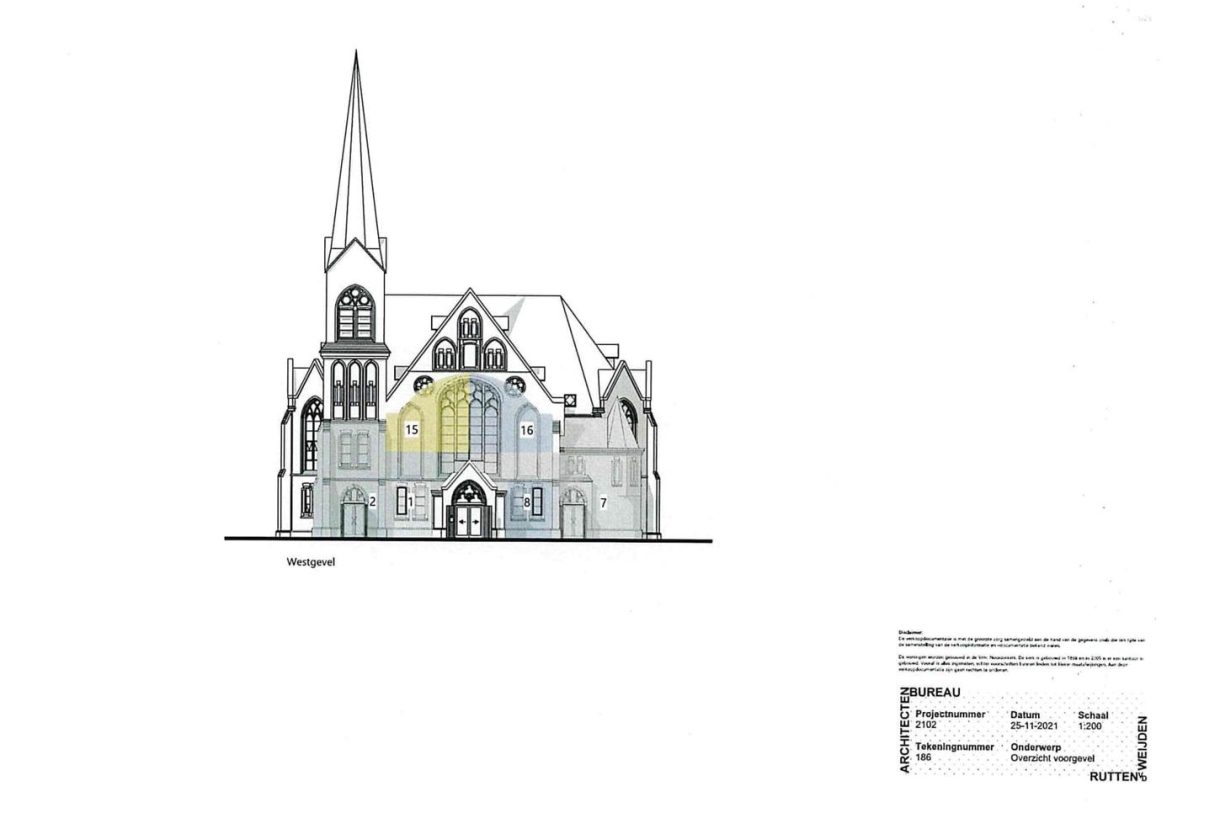Click the Schaal value 1:200
Image resolution: width=1220 pixels, height=813 pixels.
point(1092,725)
